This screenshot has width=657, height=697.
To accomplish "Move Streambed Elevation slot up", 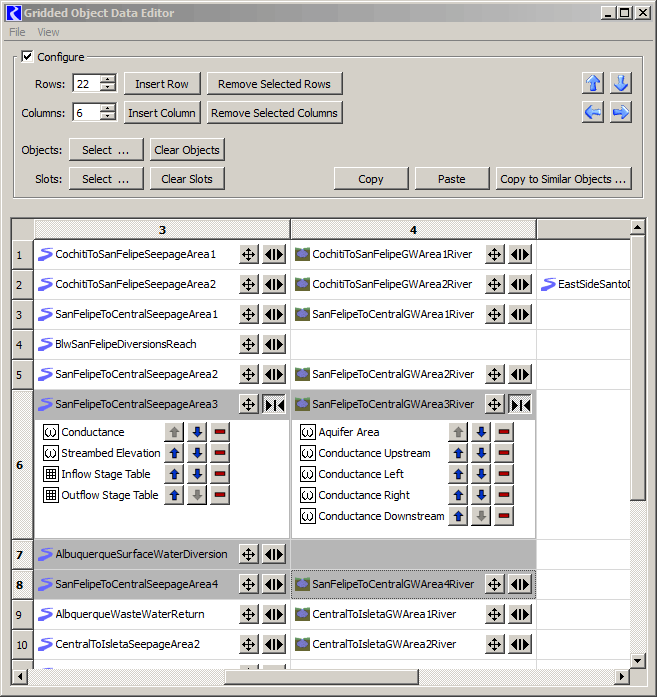I will click(x=174, y=453).
